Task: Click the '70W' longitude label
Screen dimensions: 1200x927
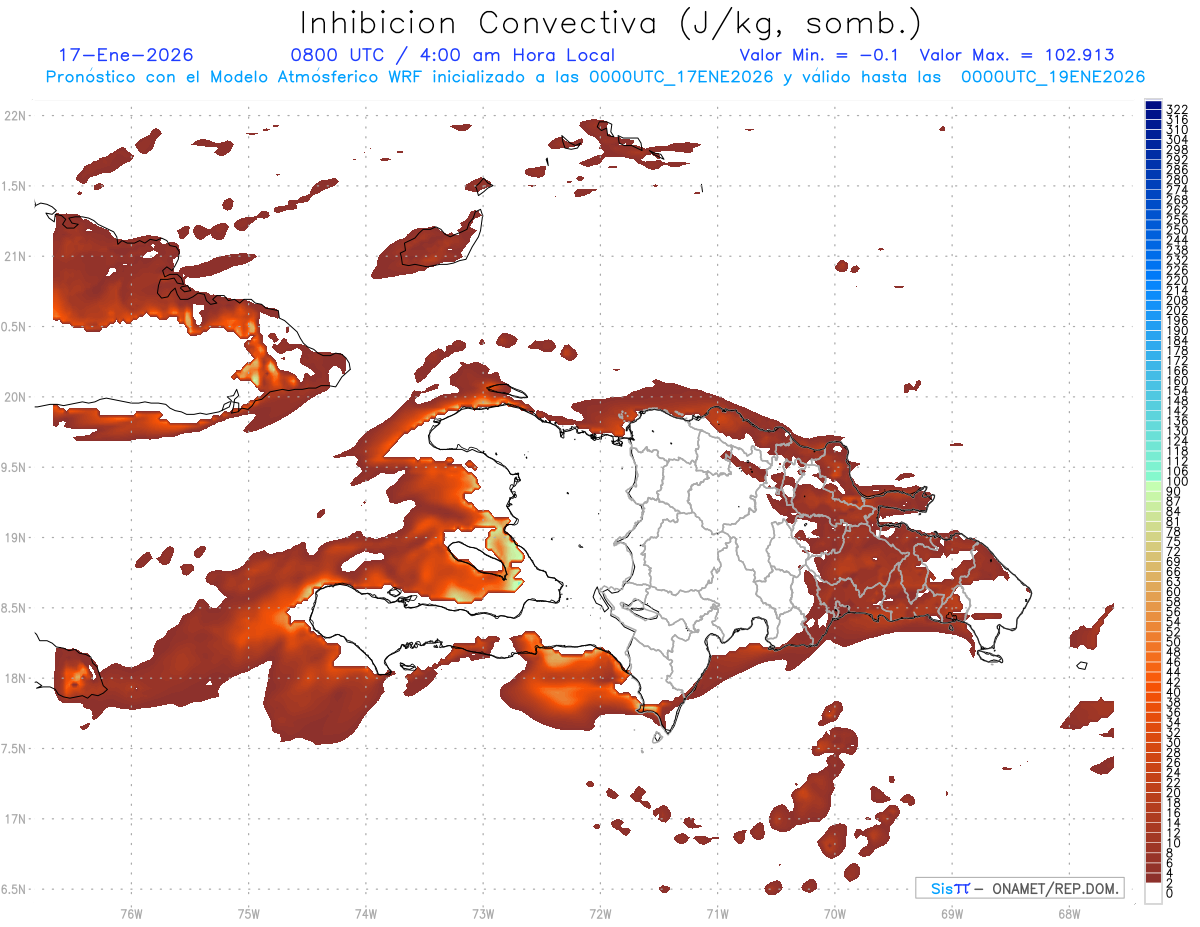Action: 834,913
